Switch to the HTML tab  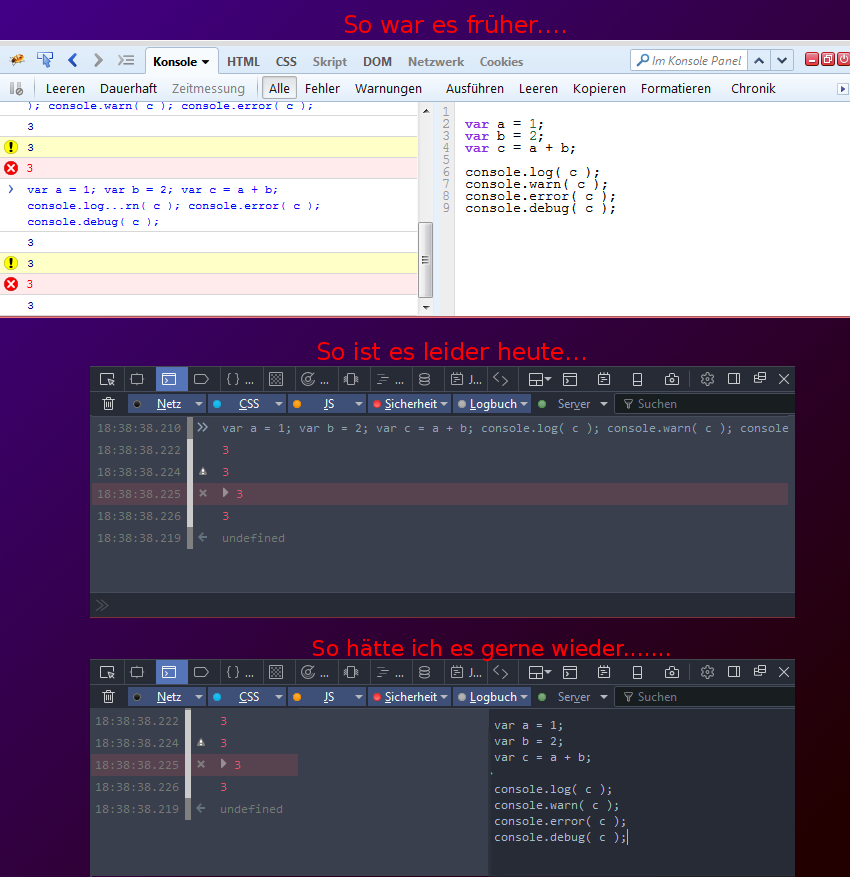click(x=243, y=62)
